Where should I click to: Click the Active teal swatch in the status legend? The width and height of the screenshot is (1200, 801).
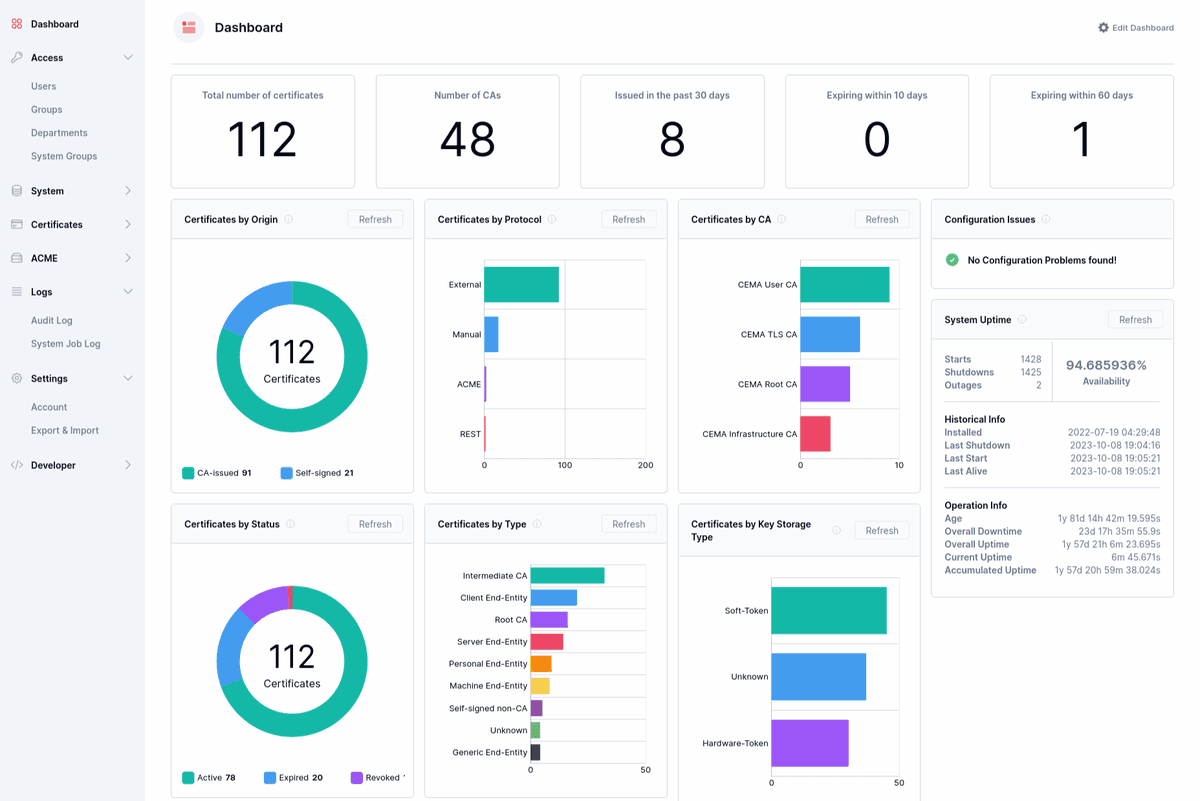point(188,777)
